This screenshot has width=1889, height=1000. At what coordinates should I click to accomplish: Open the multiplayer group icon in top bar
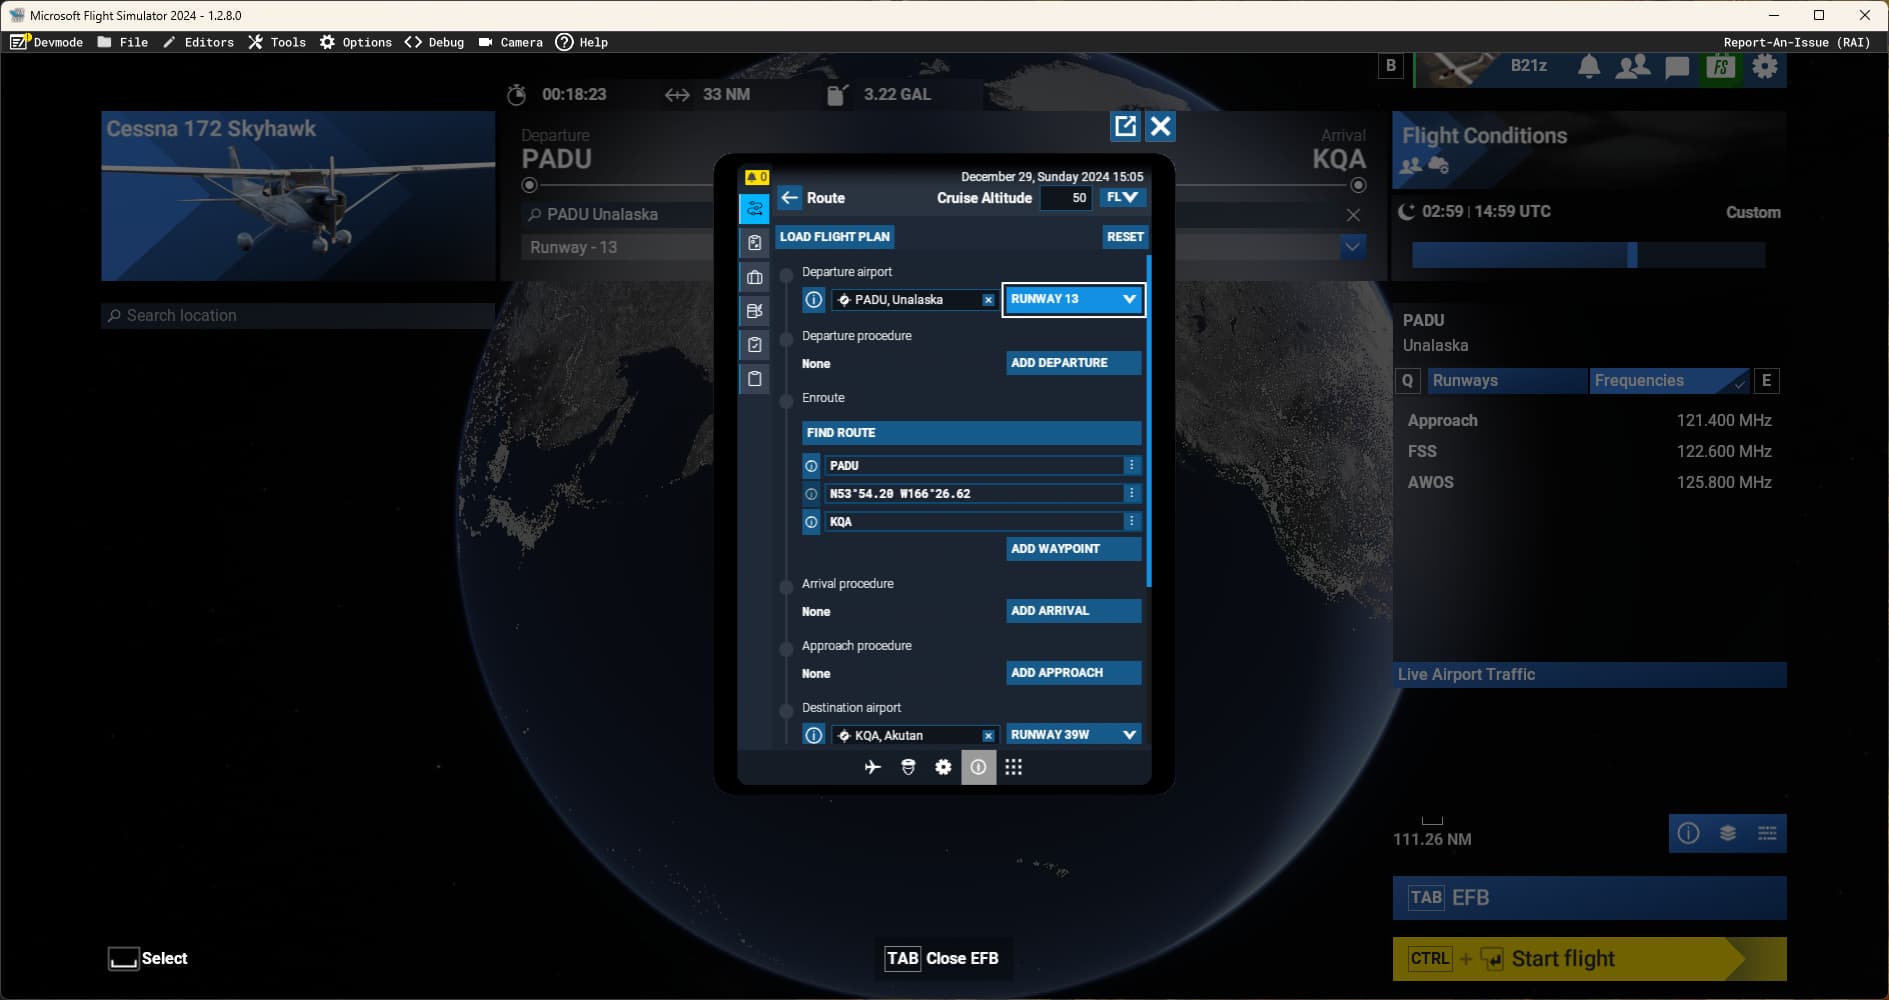click(x=1633, y=67)
